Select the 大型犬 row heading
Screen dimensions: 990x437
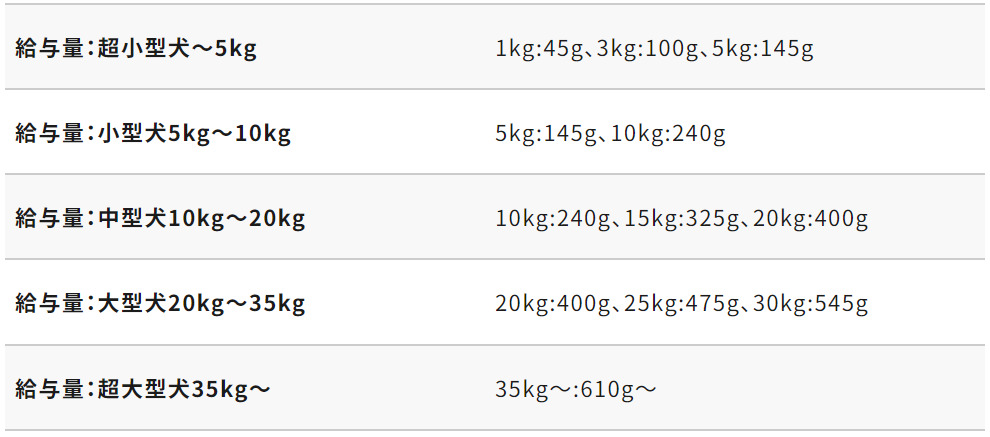coord(132,303)
